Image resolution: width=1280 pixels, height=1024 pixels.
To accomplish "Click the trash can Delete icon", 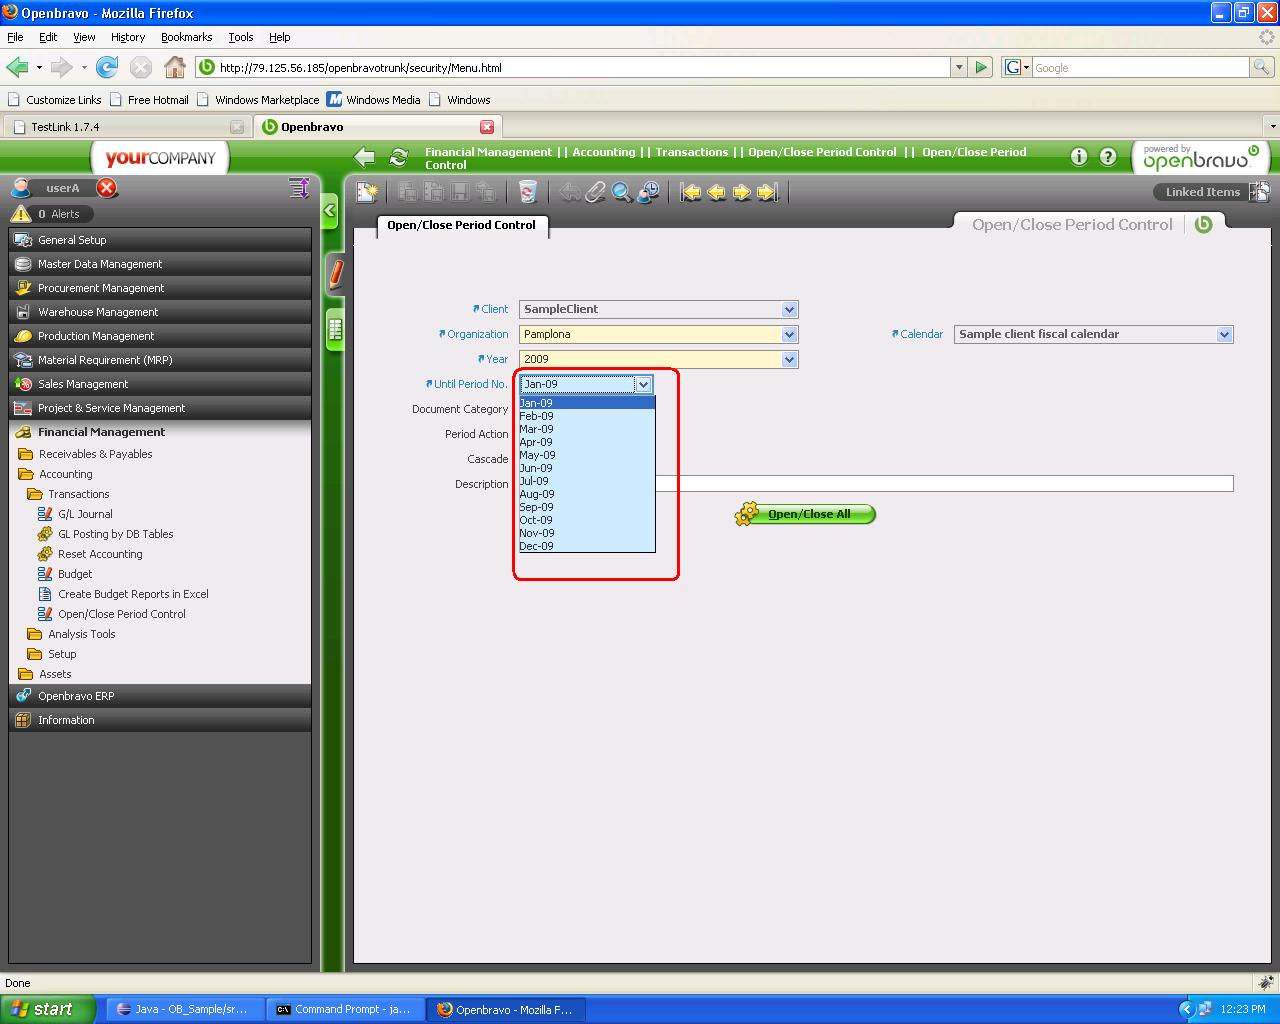I will coord(527,192).
